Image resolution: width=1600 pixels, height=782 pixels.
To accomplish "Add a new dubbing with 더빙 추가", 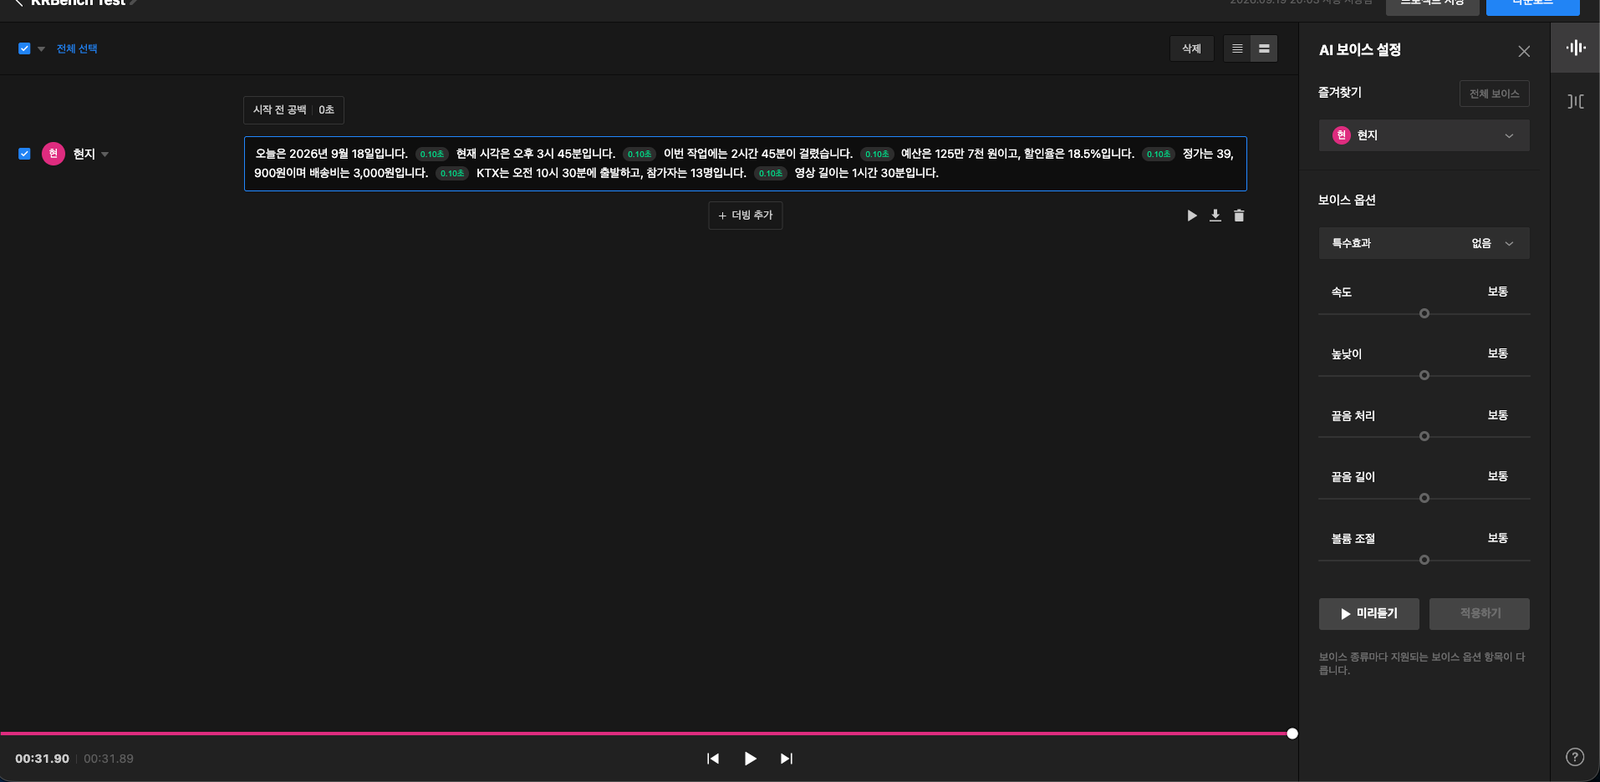I will pyautogui.click(x=745, y=215).
